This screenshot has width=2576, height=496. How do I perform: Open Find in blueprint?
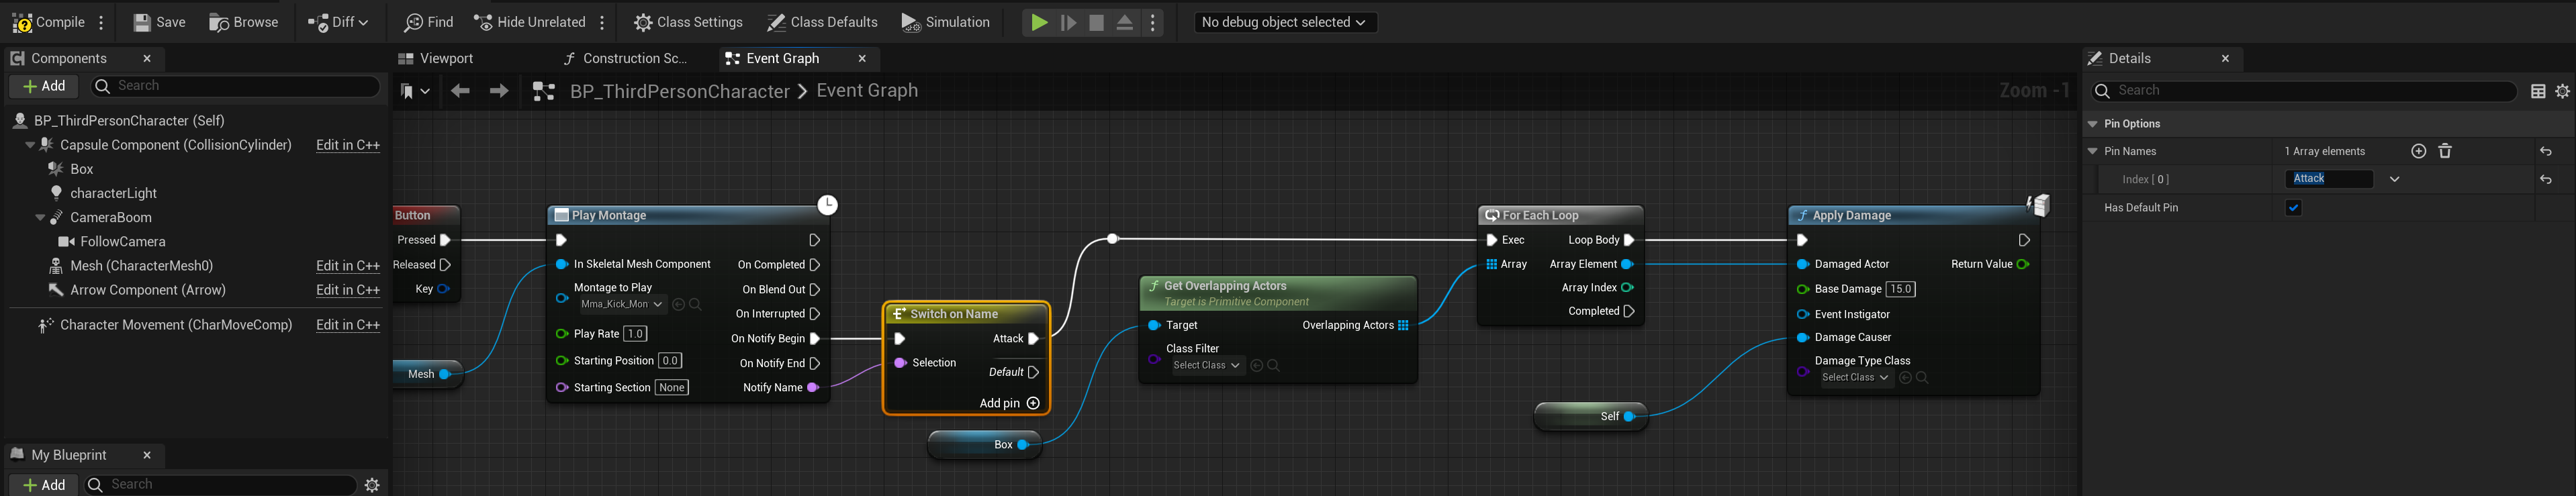(x=429, y=22)
